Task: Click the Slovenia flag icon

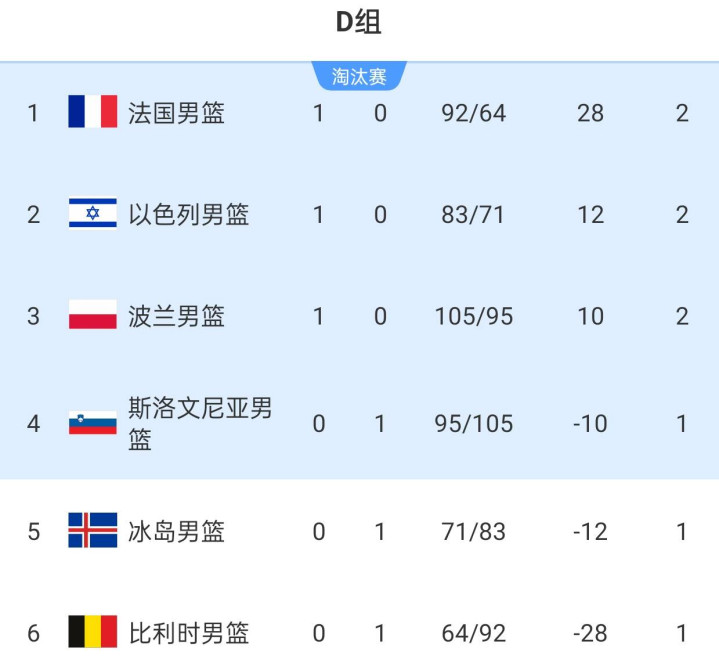Action: [x=92, y=423]
